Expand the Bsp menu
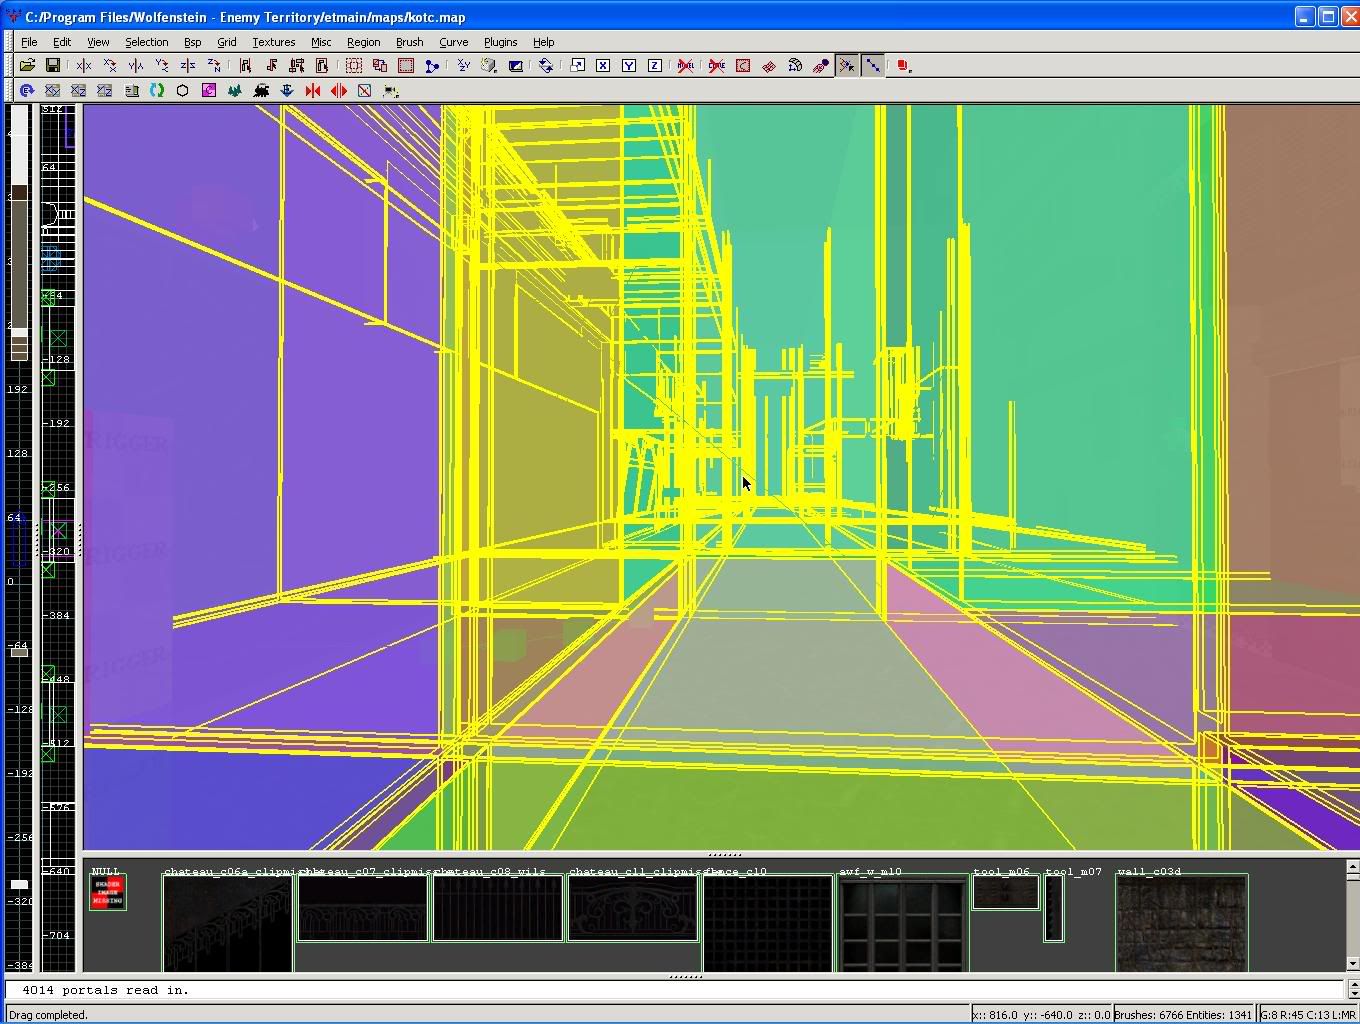The width and height of the screenshot is (1360, 1024). tap(192, 42)
